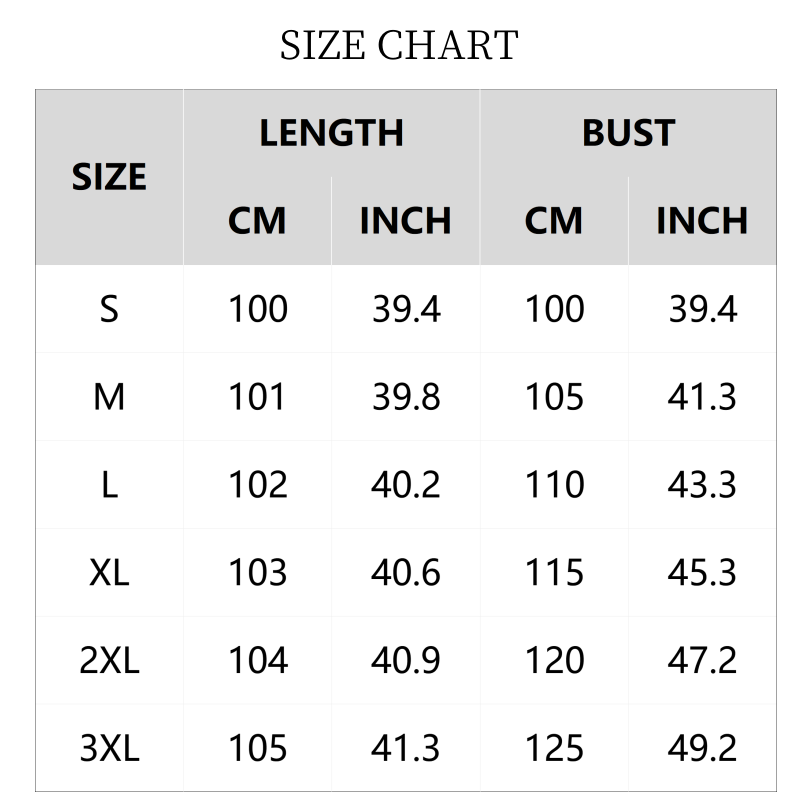Click the LENGTH column header
Image resolution: width=800 pixels, height=800 pixels.
point(331,133)
